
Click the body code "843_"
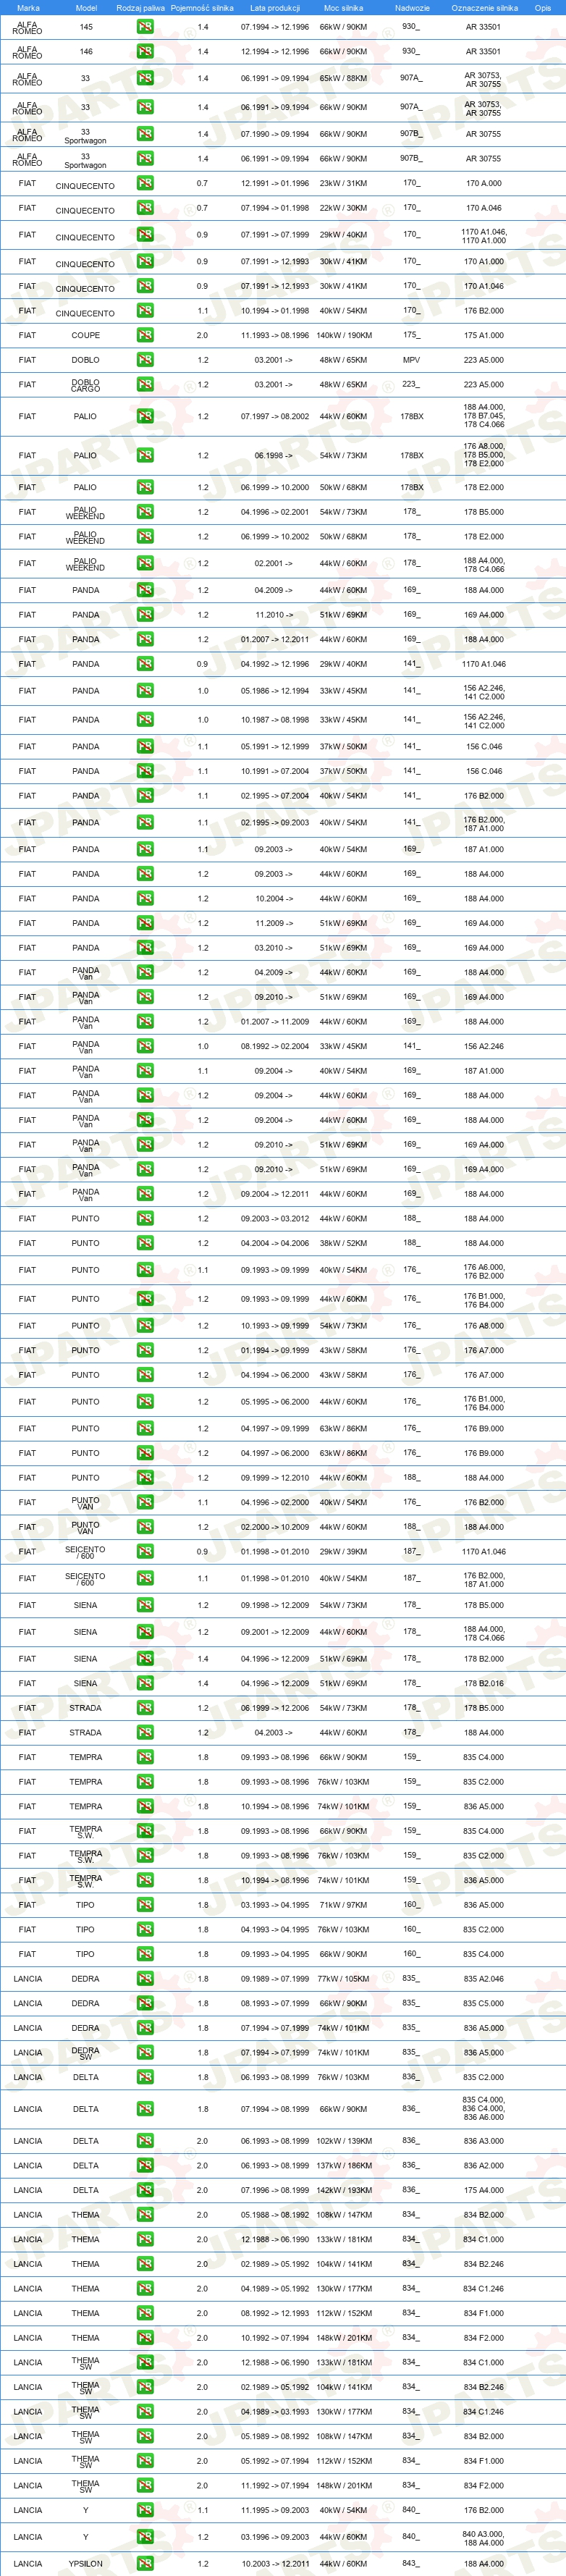411,2564
